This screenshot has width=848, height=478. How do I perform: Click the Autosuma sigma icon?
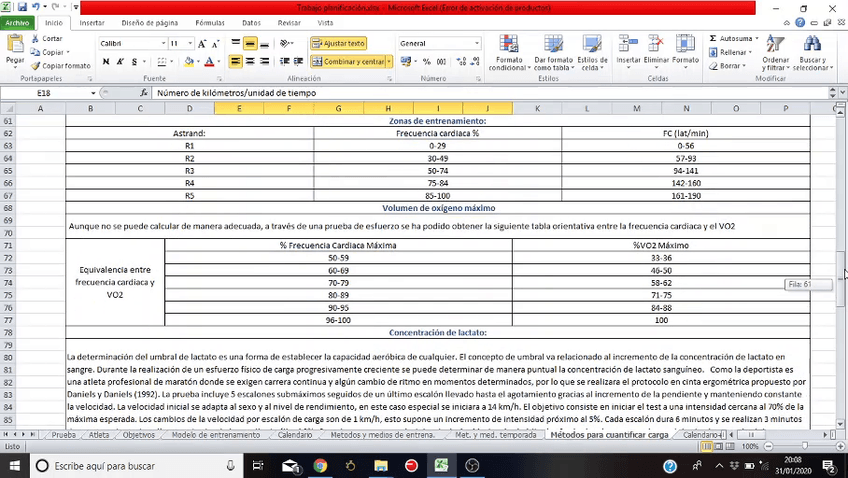pos(713,39)
